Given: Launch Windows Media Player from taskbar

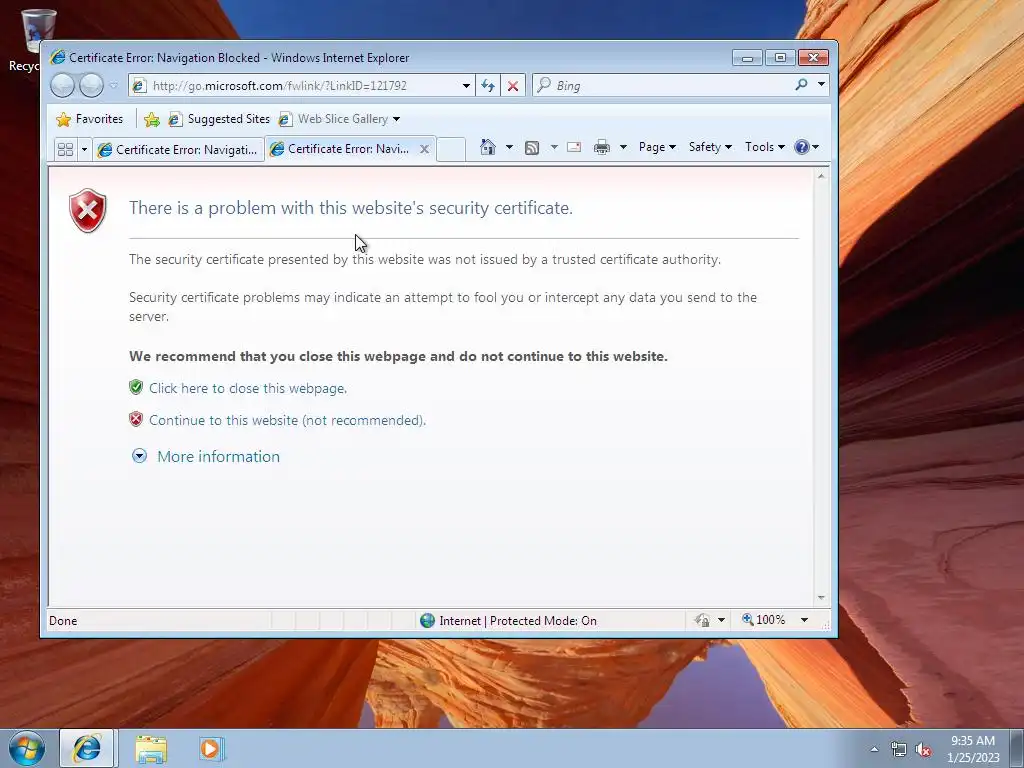Looking at the screenshot, I should pyautogui.click(x=212, y=748).
